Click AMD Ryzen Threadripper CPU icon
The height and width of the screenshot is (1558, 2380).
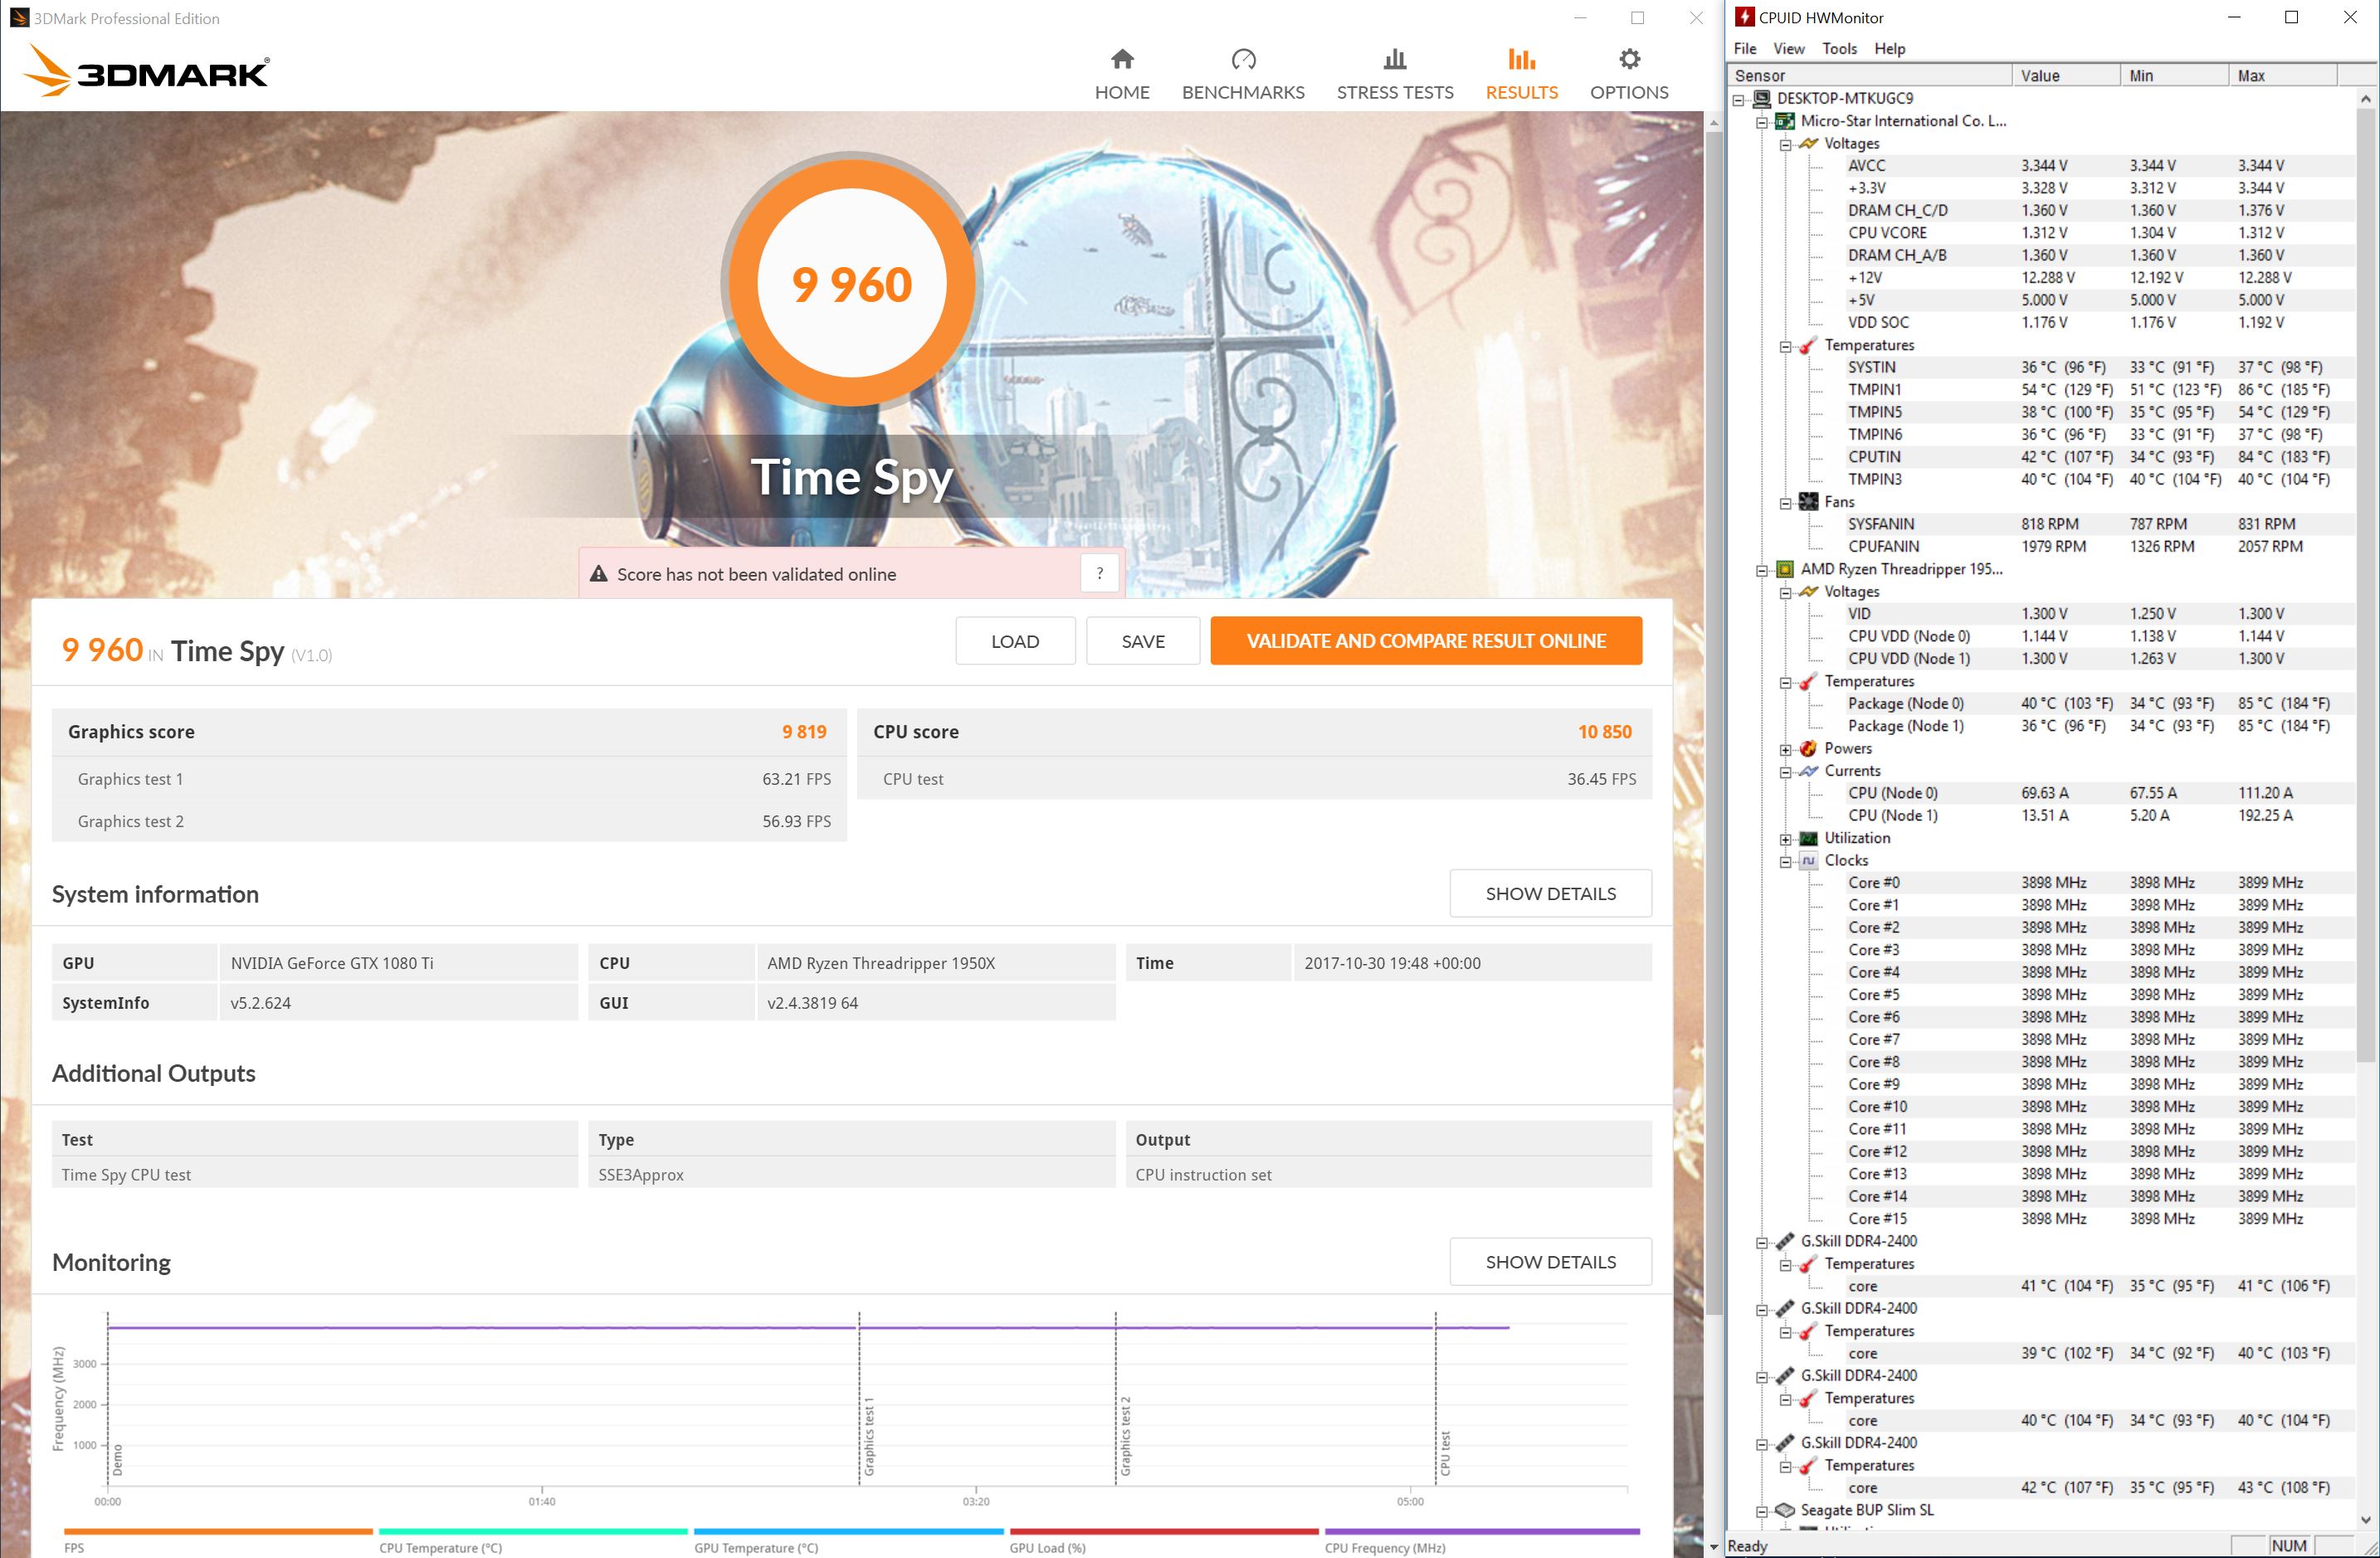(x=1785, y=569)
